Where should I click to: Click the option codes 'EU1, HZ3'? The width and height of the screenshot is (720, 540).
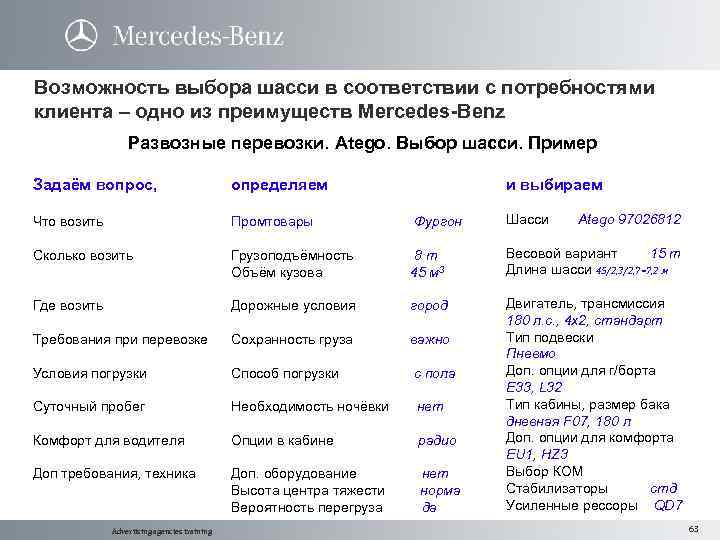[x=537, y=454]
